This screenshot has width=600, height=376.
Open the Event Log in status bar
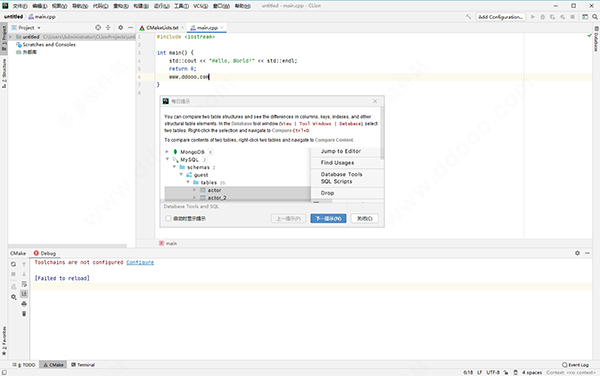(575, 365)
